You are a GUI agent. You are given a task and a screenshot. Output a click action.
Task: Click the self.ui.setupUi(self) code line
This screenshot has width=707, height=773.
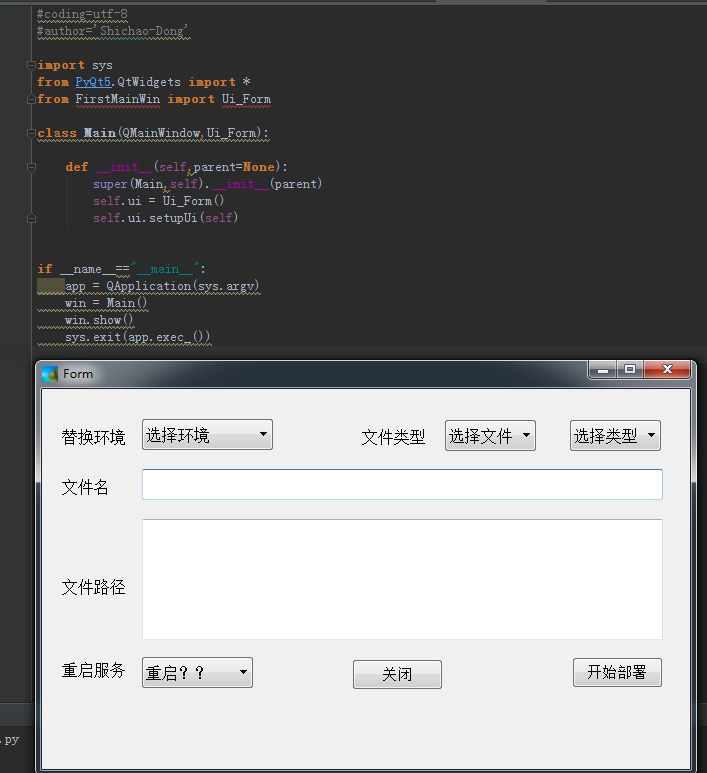tap(166, 217)
